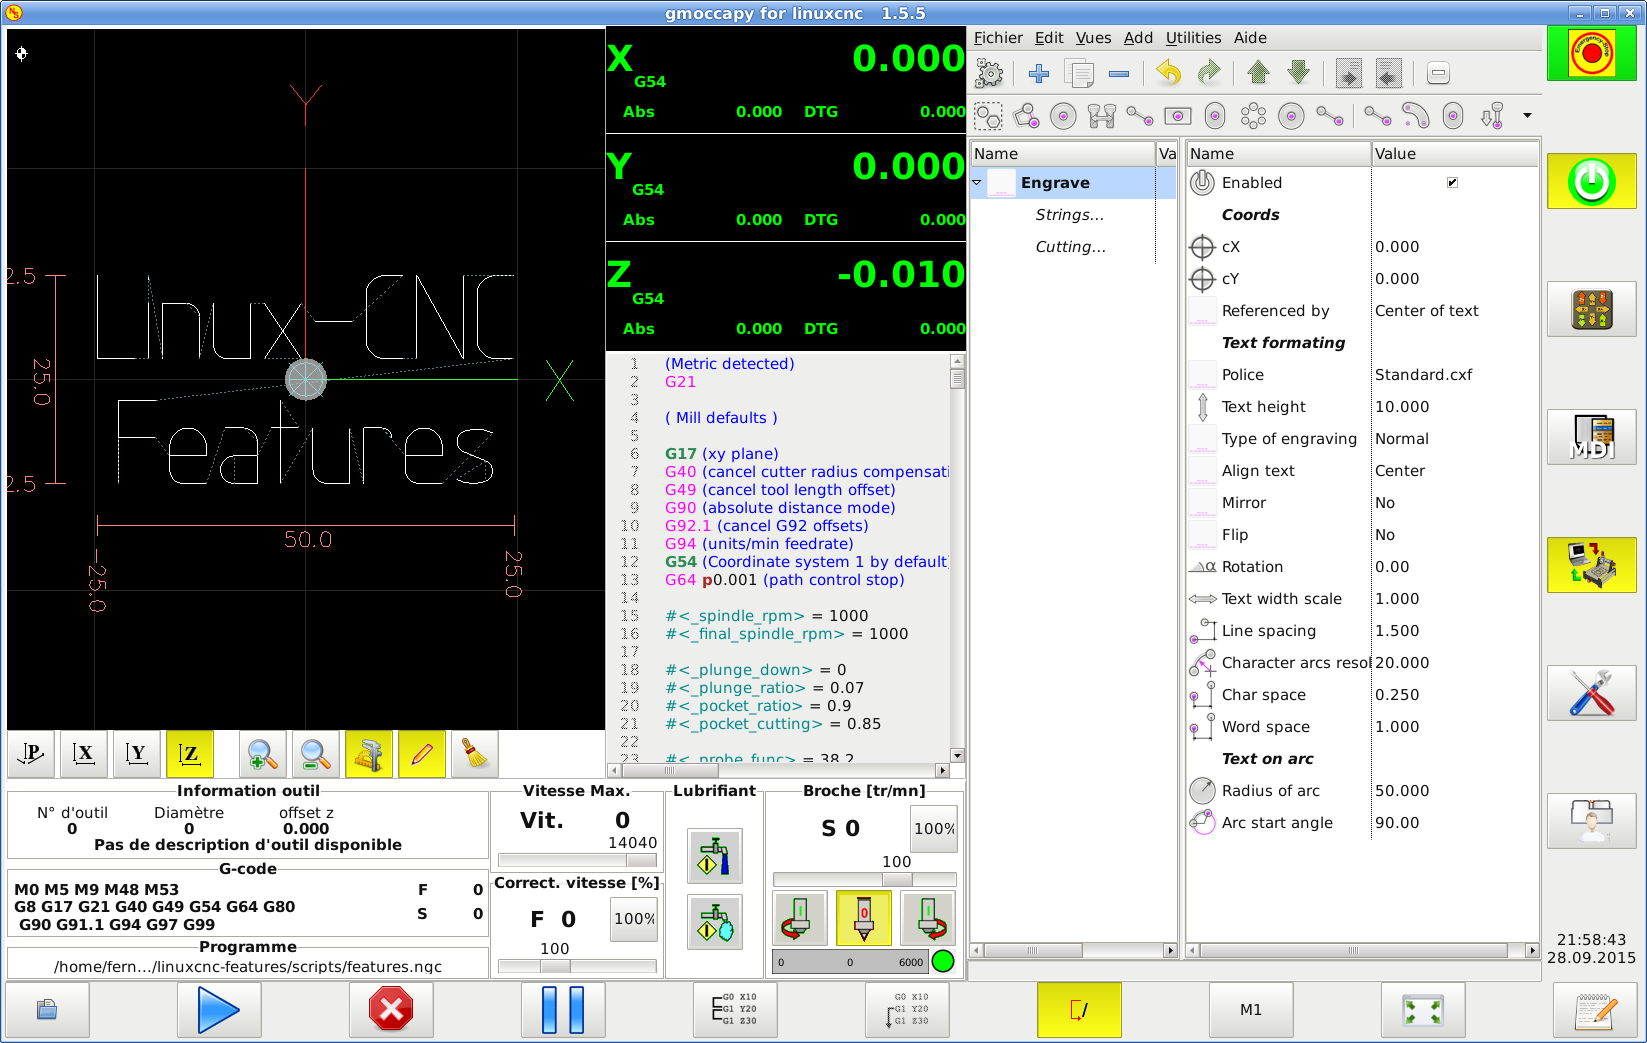Toggle fullscreen preview button
This screenshot has height=1043, width=1647.
point(1423,1010)
